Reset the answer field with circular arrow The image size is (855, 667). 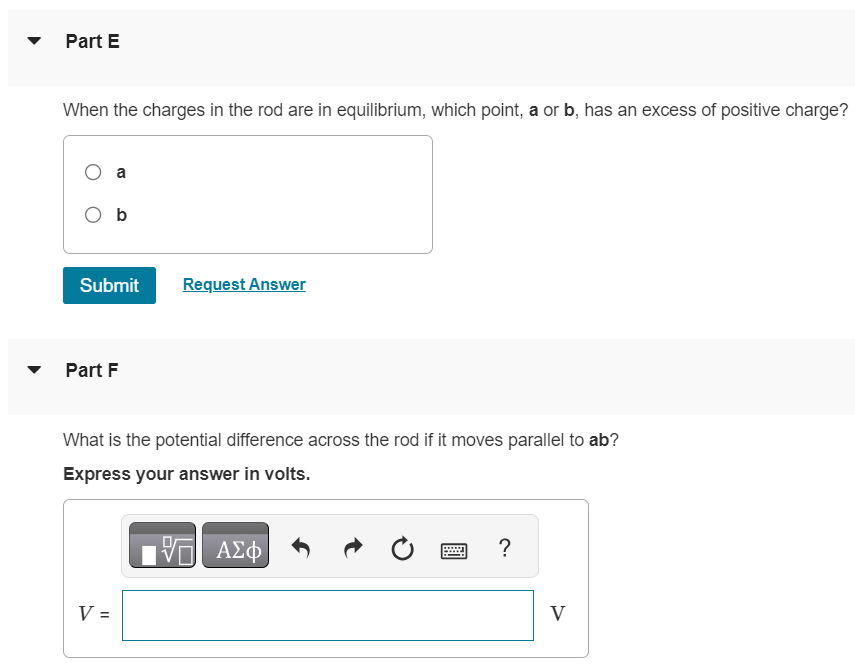pos(402,548)
